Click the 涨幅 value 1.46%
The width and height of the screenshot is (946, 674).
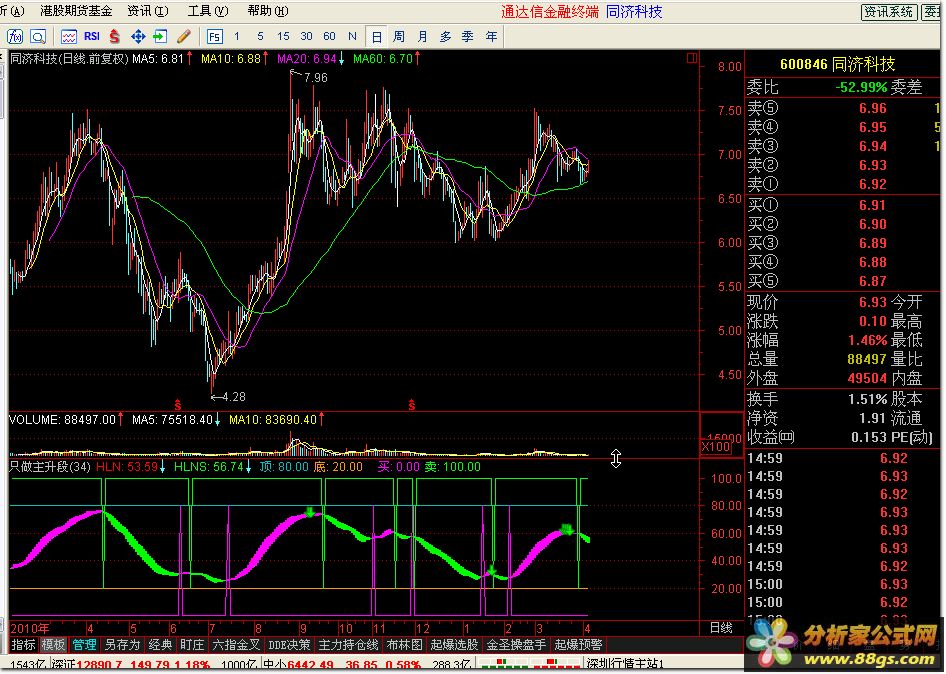[868, 340]
